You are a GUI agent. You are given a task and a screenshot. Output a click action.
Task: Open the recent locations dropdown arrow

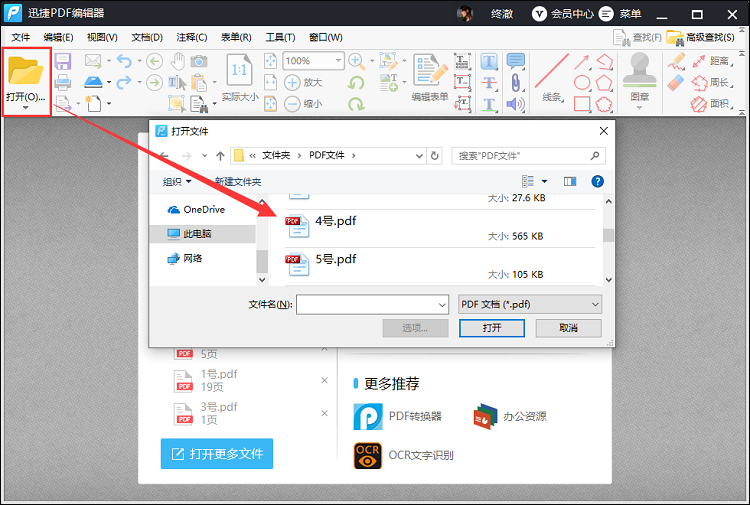pyautogui.click(x=205, y=156)
